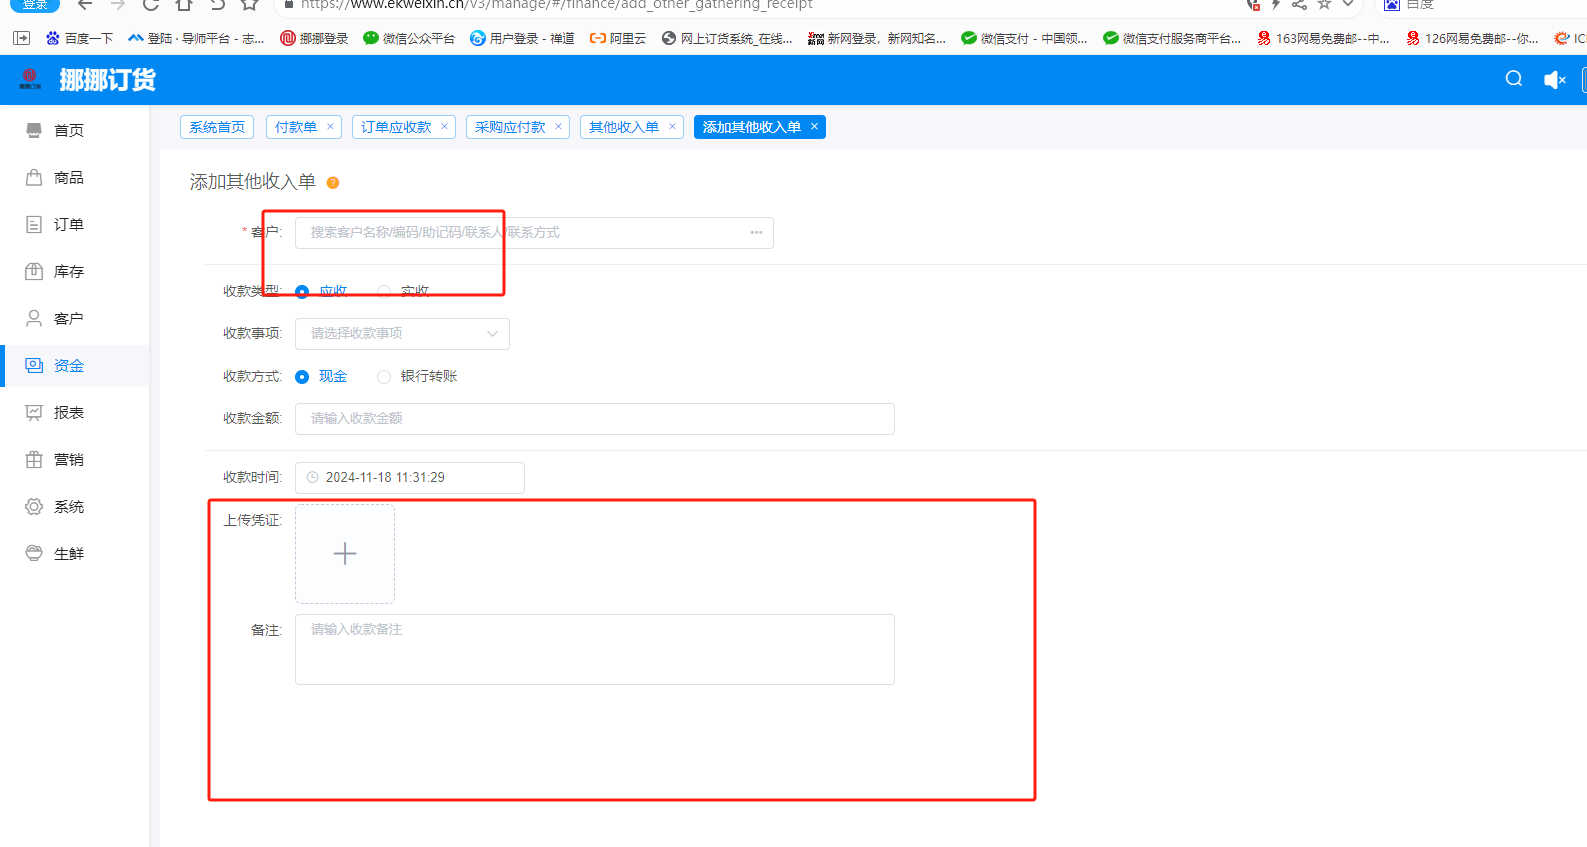Expand the 收款事项 dropdown

coord(402,334)
